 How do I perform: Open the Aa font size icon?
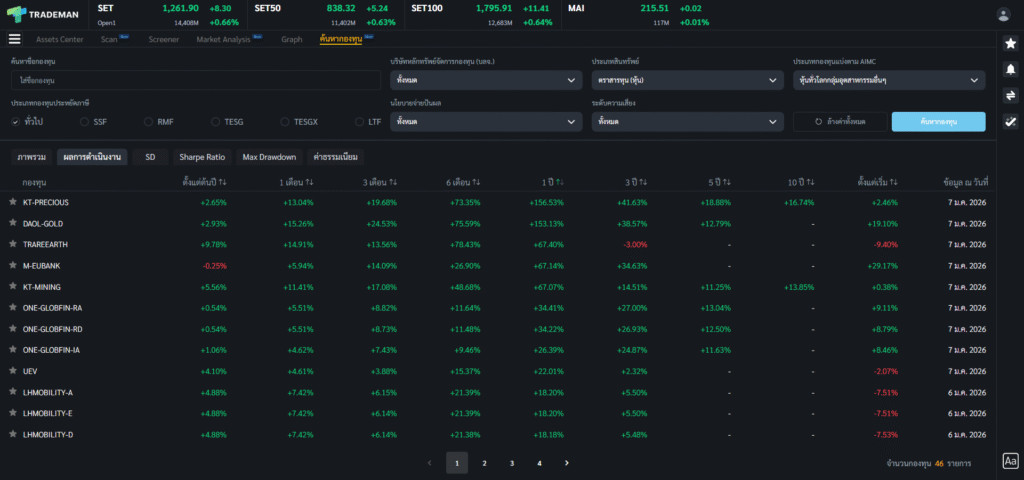(1010, 461)
